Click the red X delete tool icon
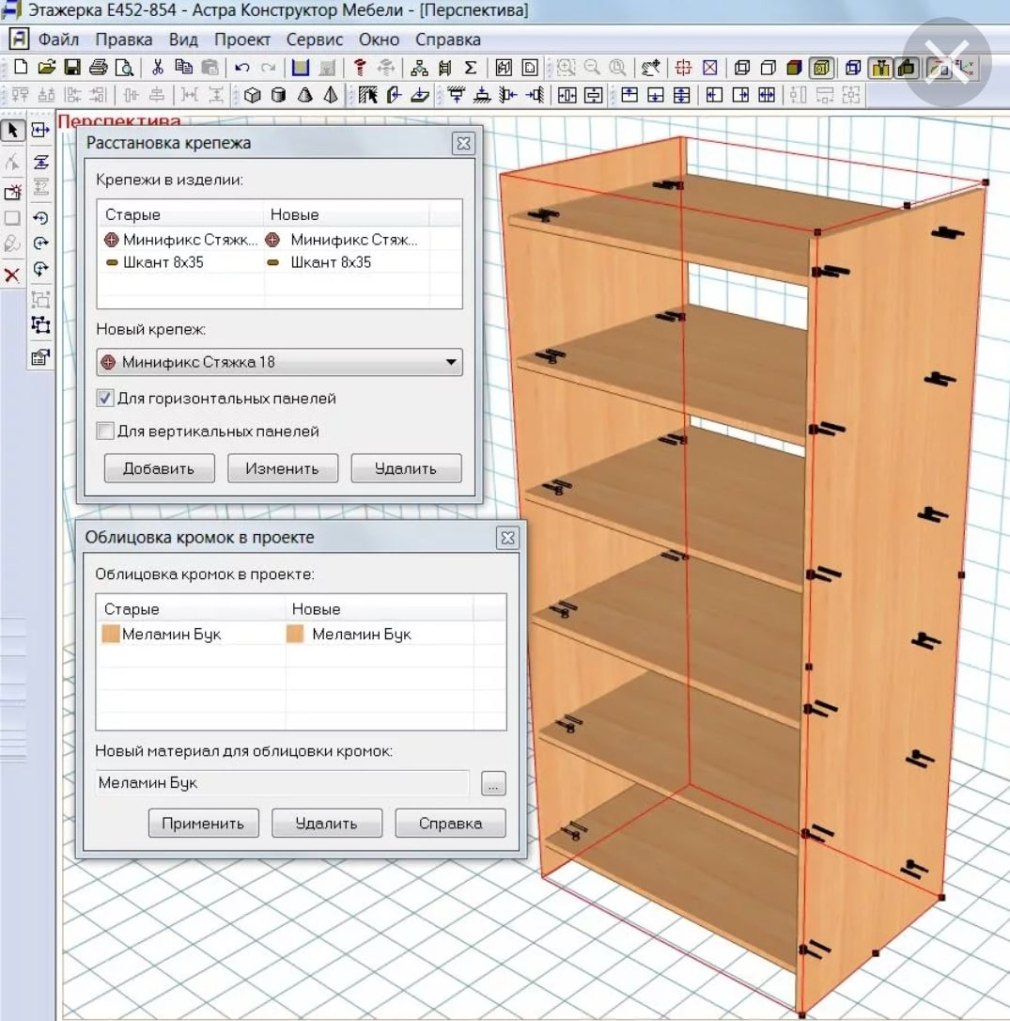 [13, 275]
